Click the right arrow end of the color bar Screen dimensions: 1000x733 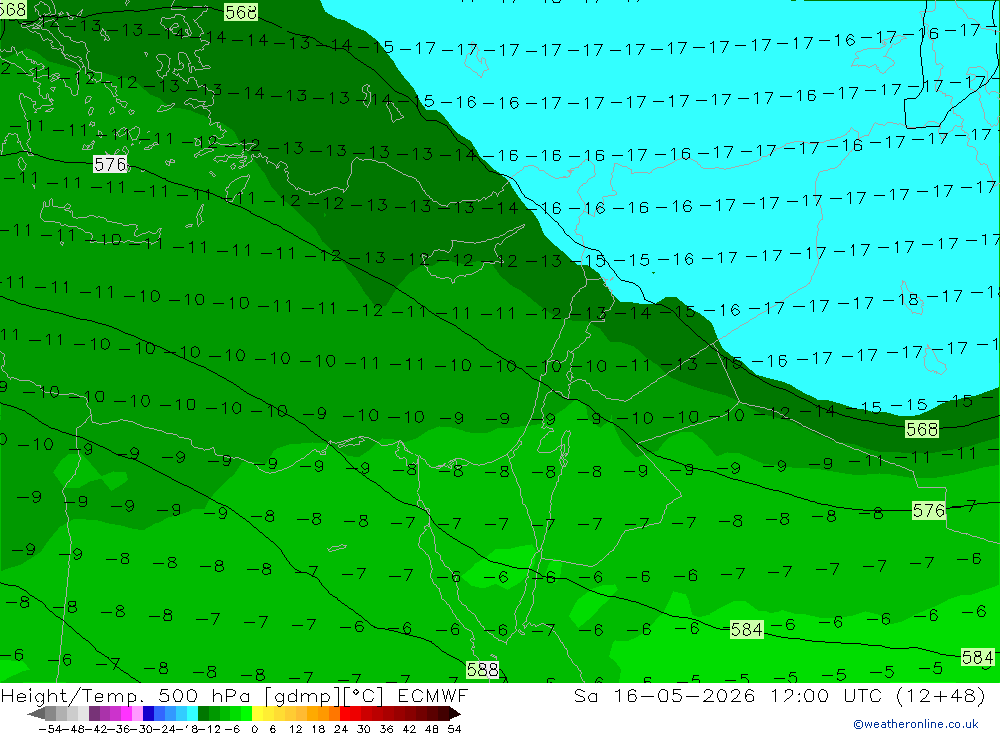[455, 713]
